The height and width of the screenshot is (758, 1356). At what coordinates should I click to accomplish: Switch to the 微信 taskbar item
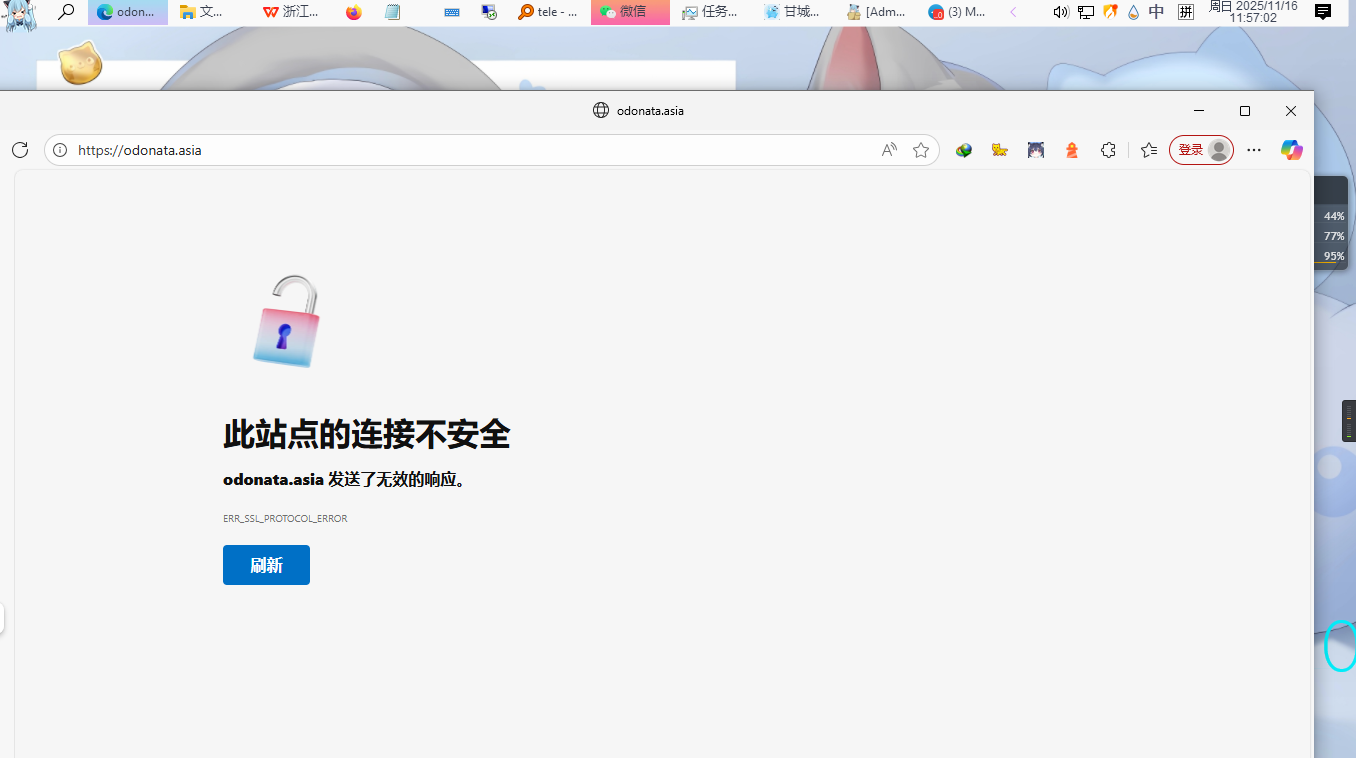(x=630, y=12)
